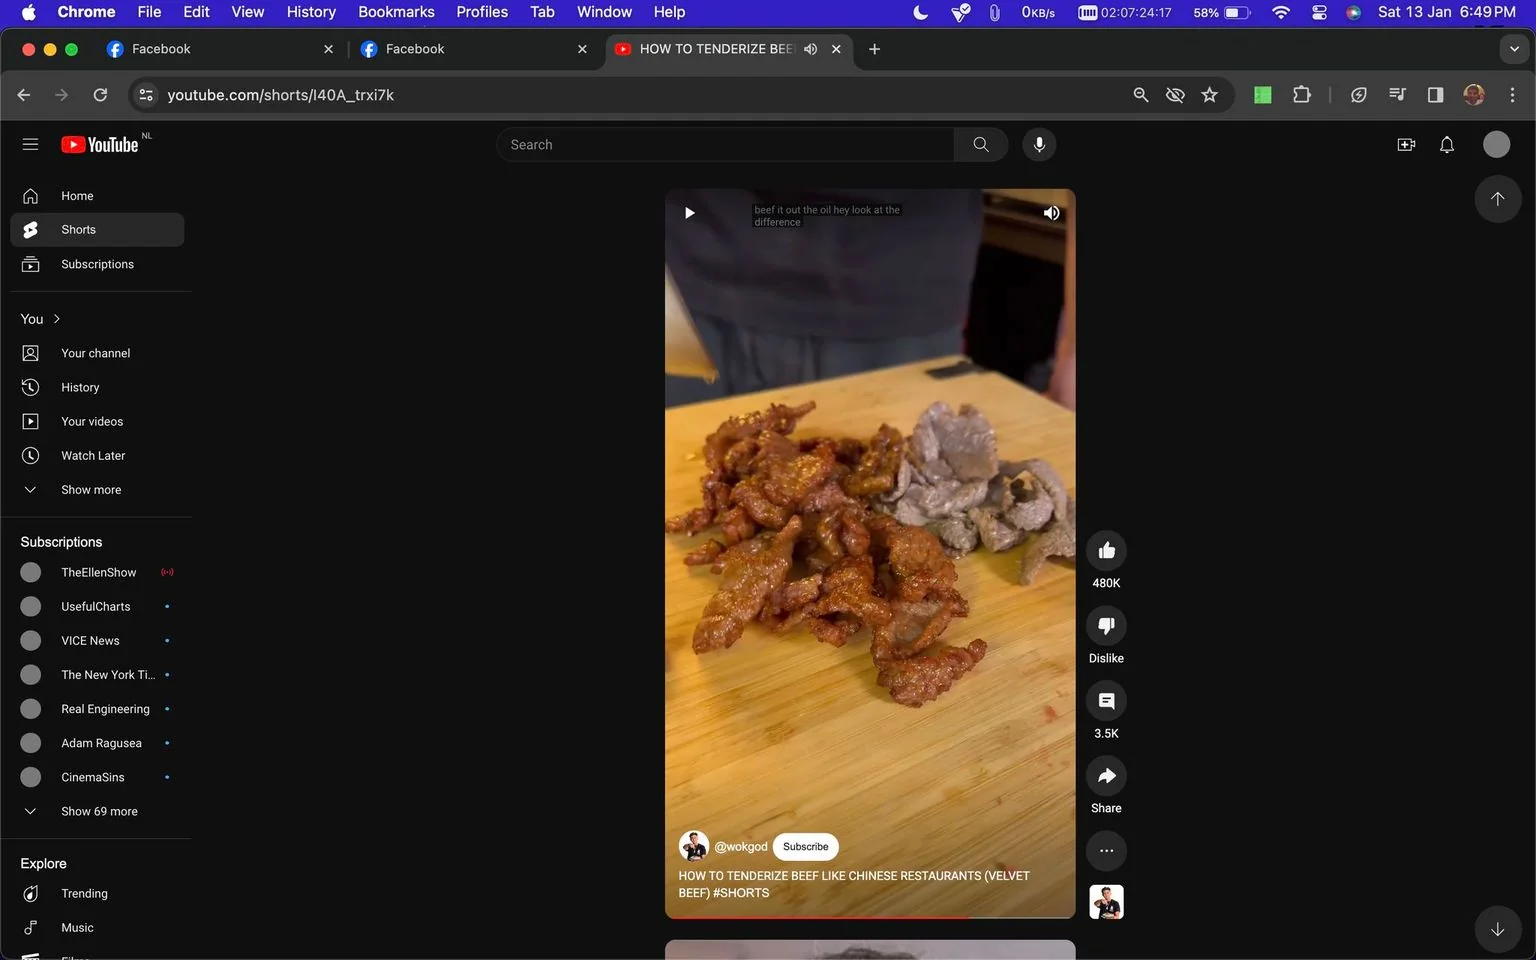Open Music in Explore
1536x960 pixels.
(x=97, y=927)
